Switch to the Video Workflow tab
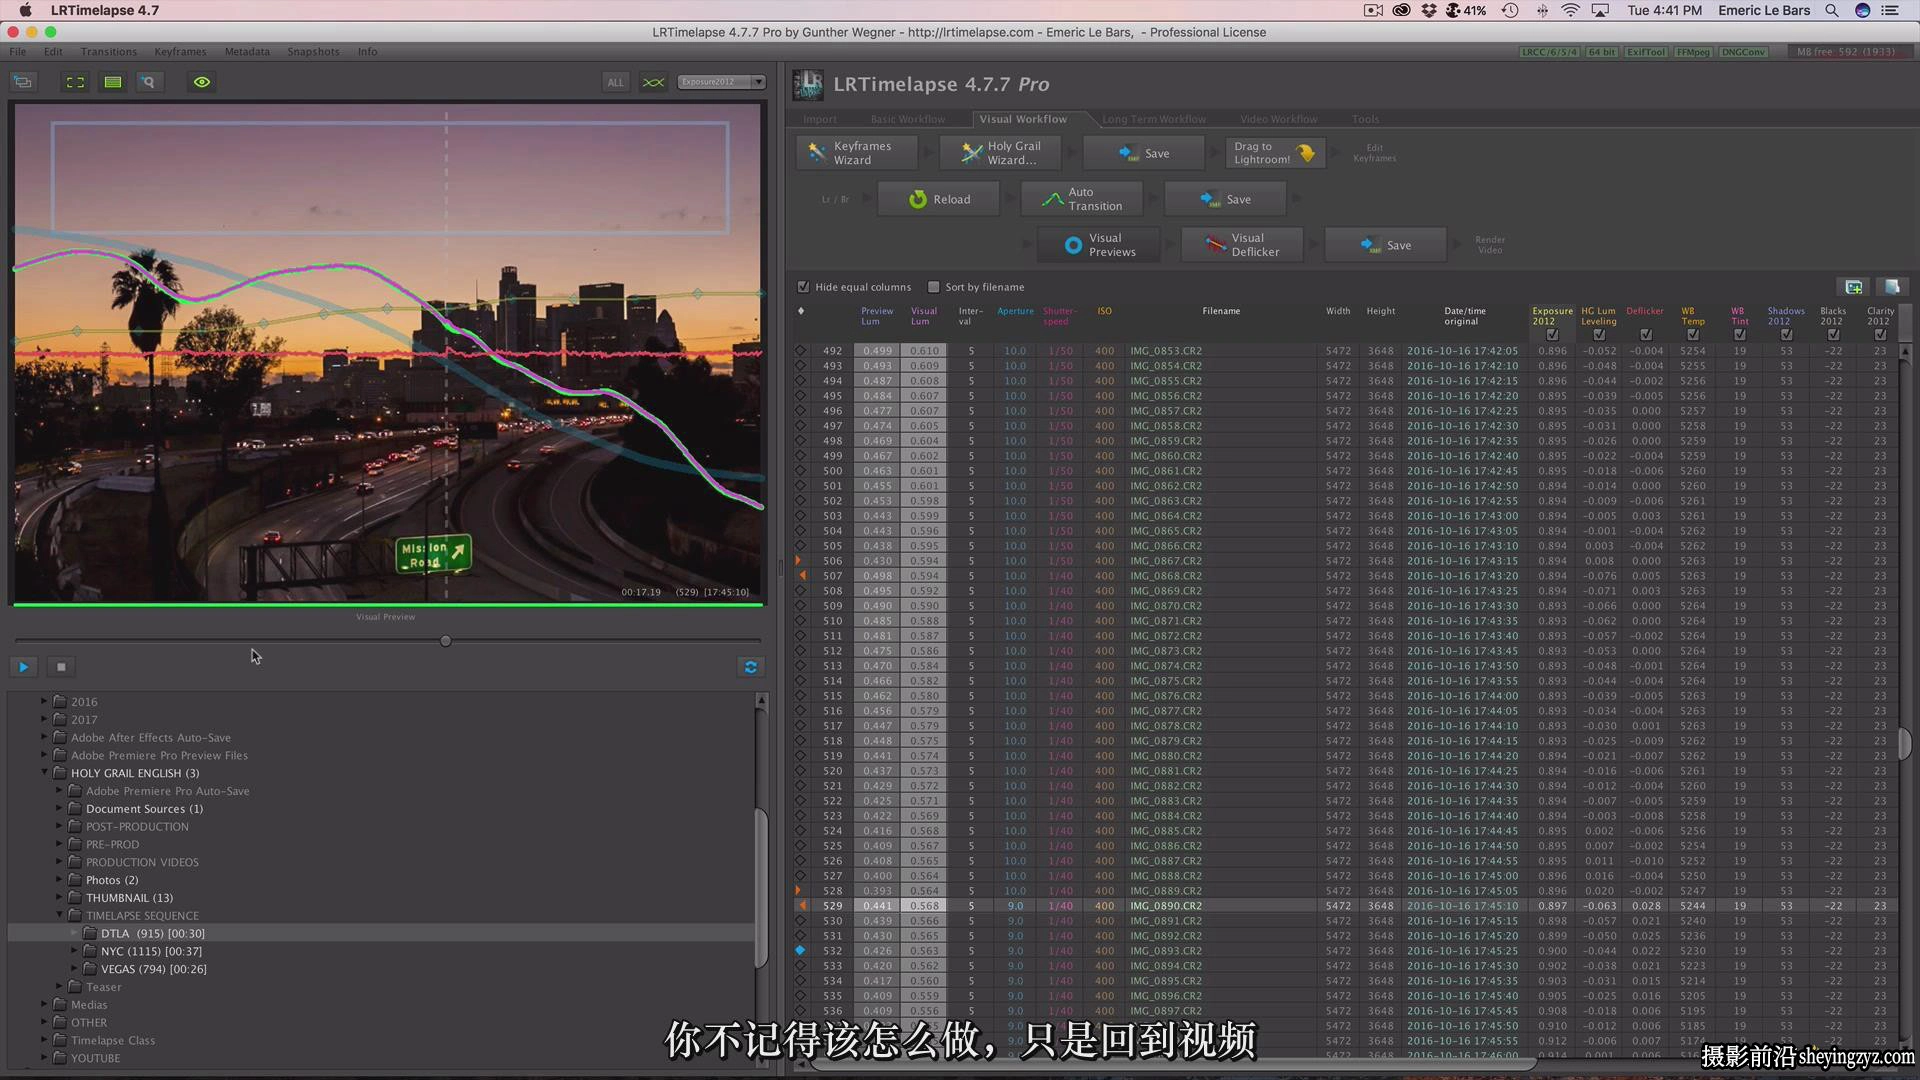 (1278, 119)
